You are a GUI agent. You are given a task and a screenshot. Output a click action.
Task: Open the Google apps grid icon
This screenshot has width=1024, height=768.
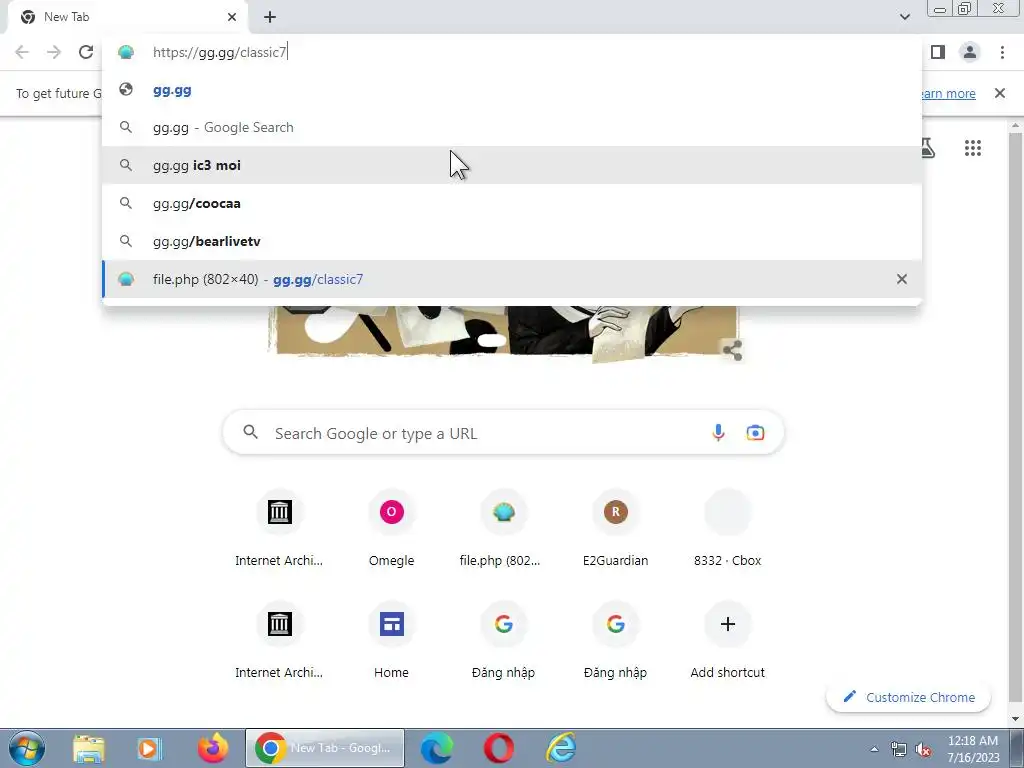[x=972, y=148]
